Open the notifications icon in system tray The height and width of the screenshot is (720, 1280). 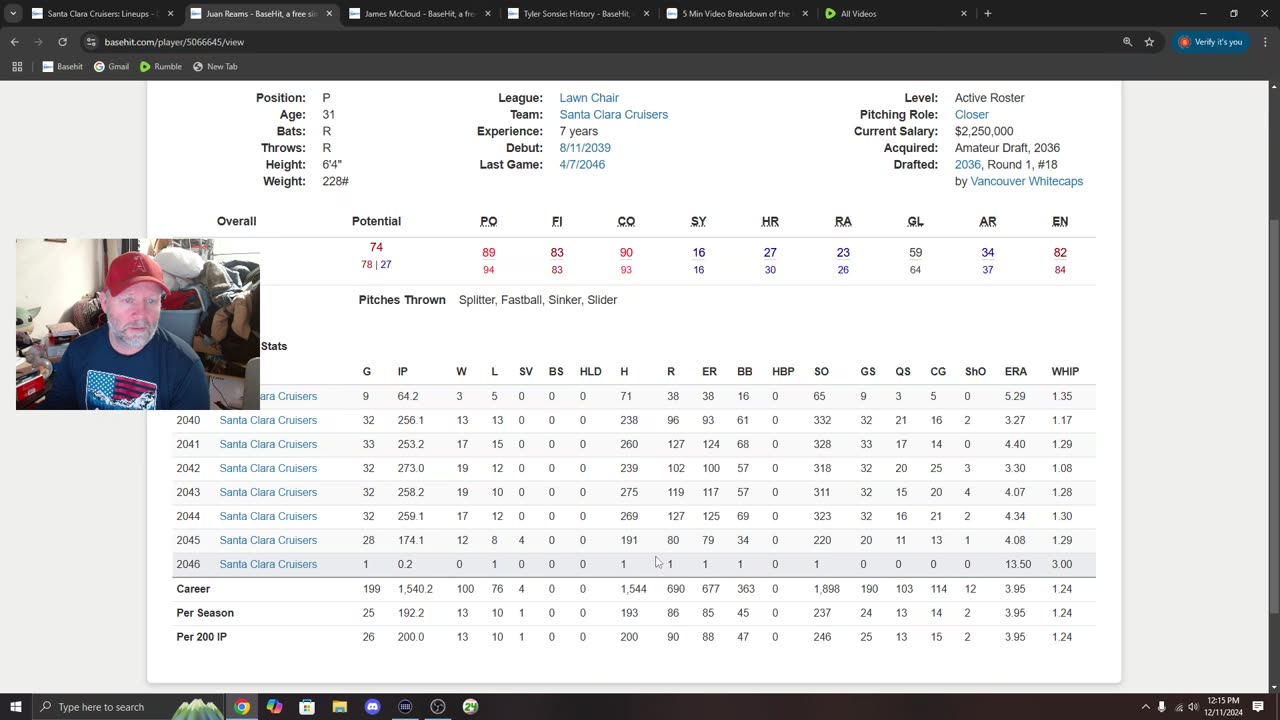tap(1258, 707)
